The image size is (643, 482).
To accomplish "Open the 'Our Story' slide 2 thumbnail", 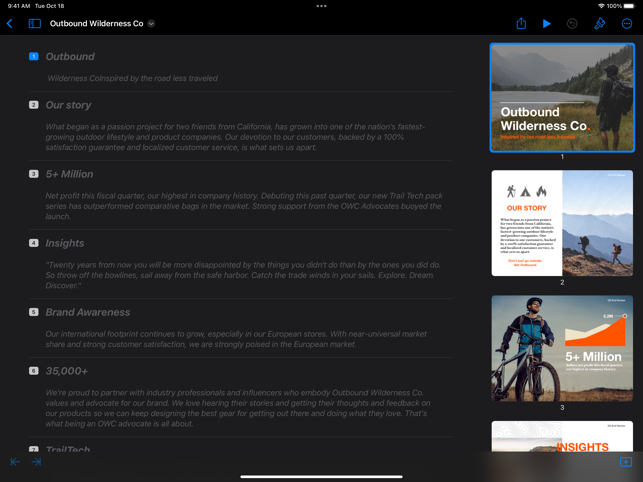I will 562,223.
